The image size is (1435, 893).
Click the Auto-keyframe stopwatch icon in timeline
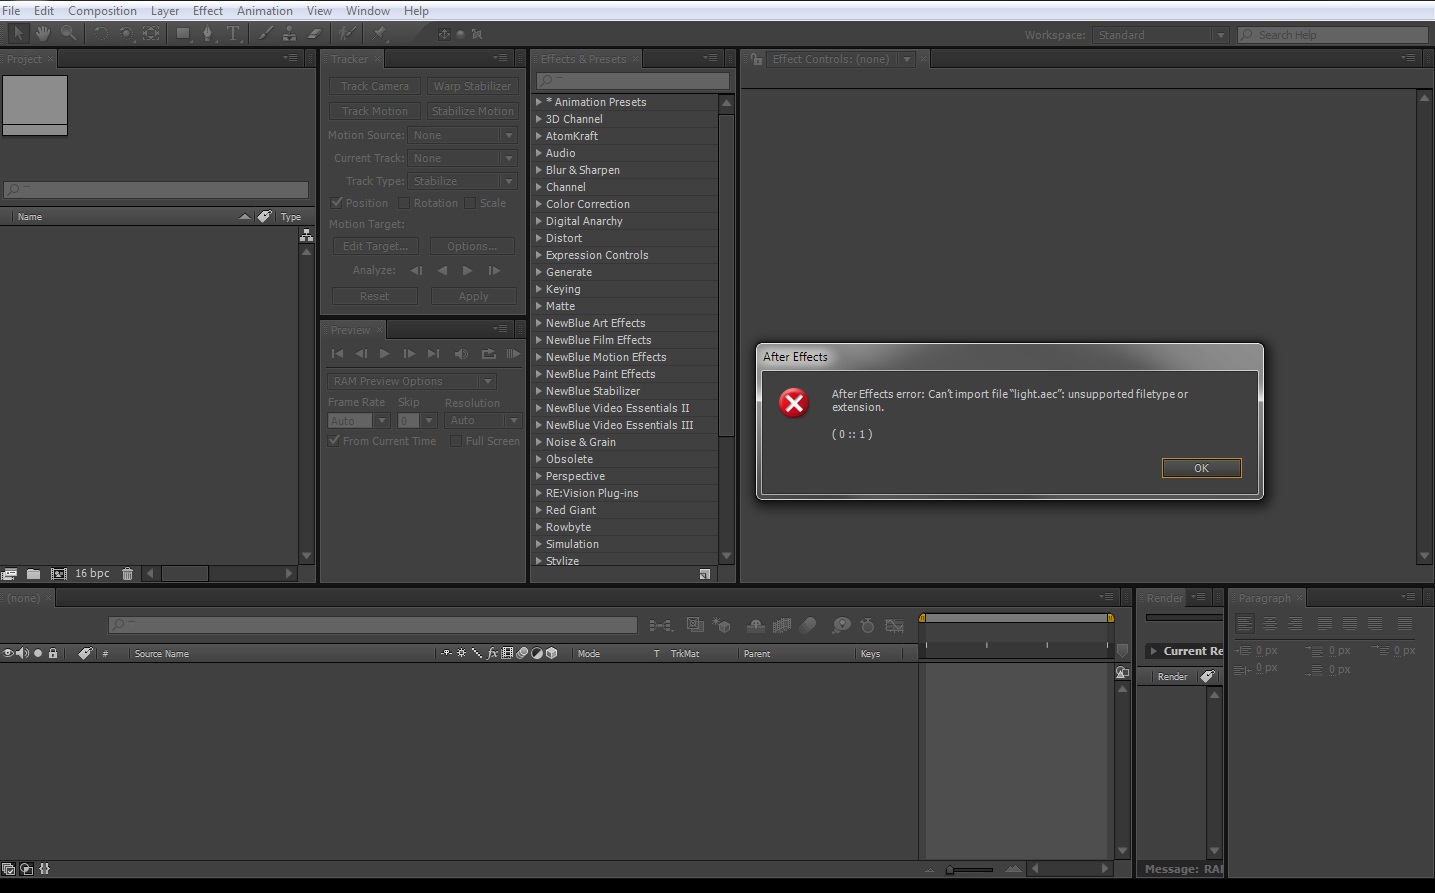(x=867, y=625)
